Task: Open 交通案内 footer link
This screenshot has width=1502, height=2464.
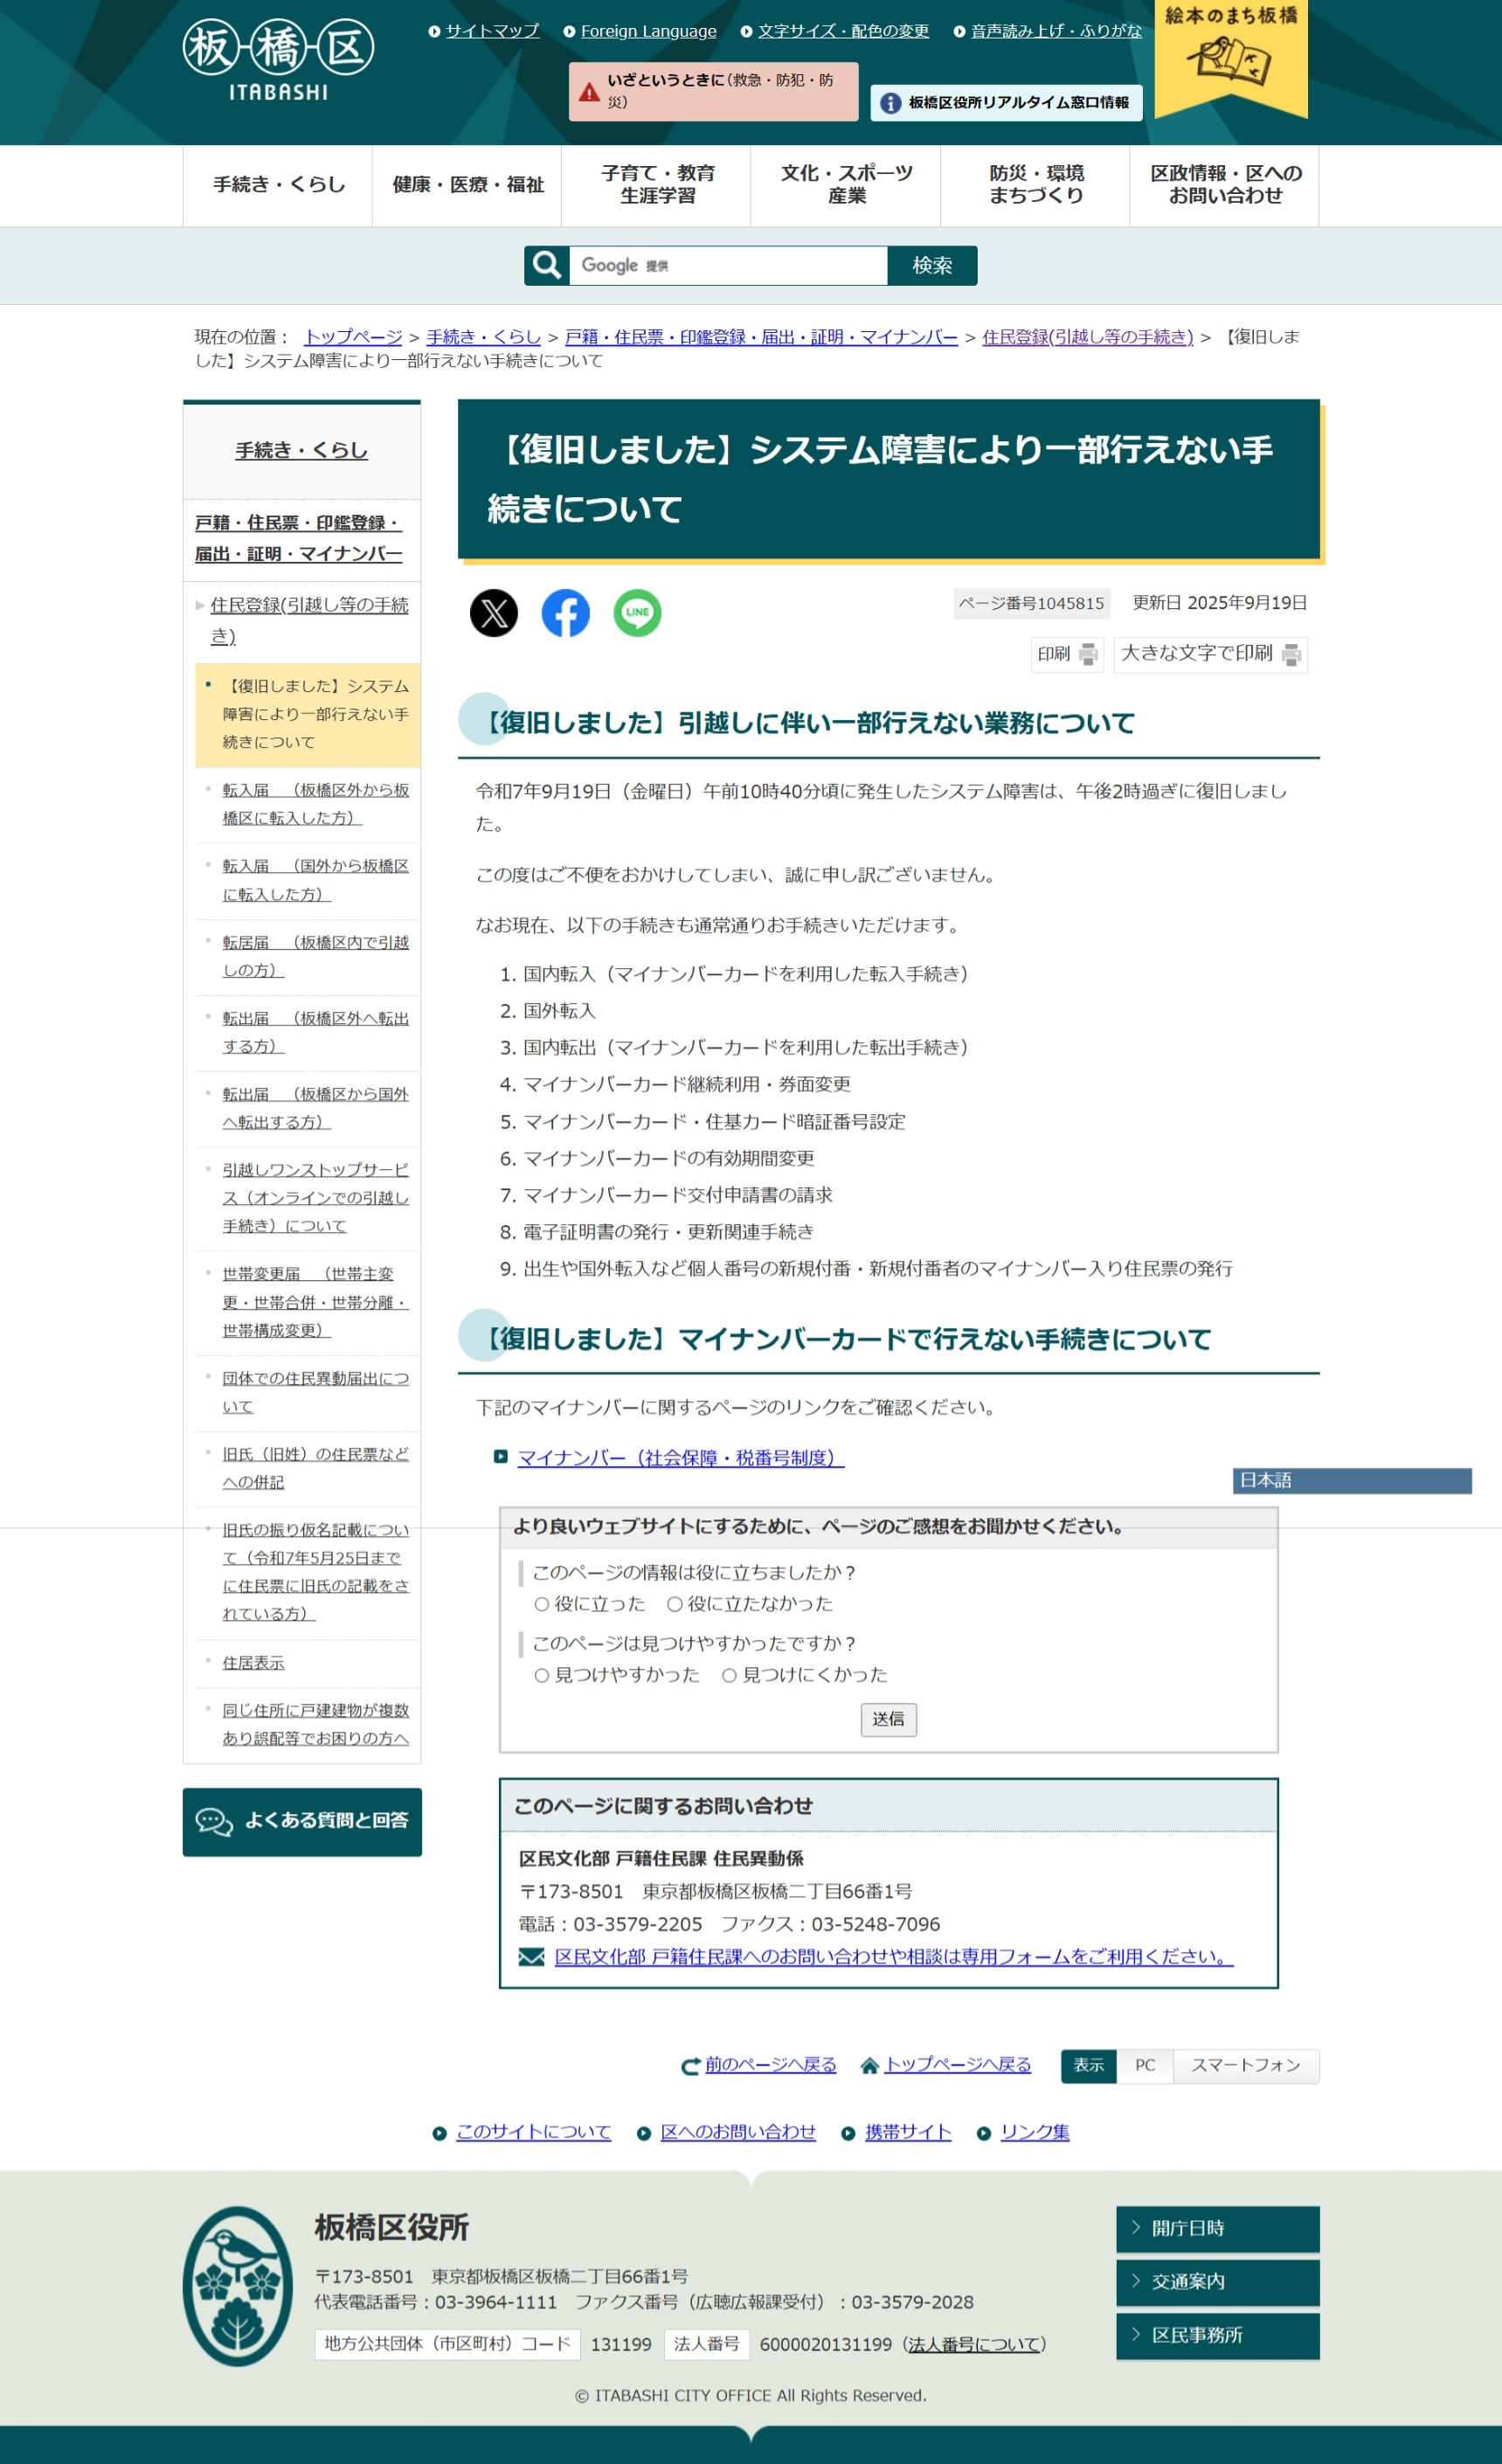Action: pyautogui.click(x=1218, y=2282)
